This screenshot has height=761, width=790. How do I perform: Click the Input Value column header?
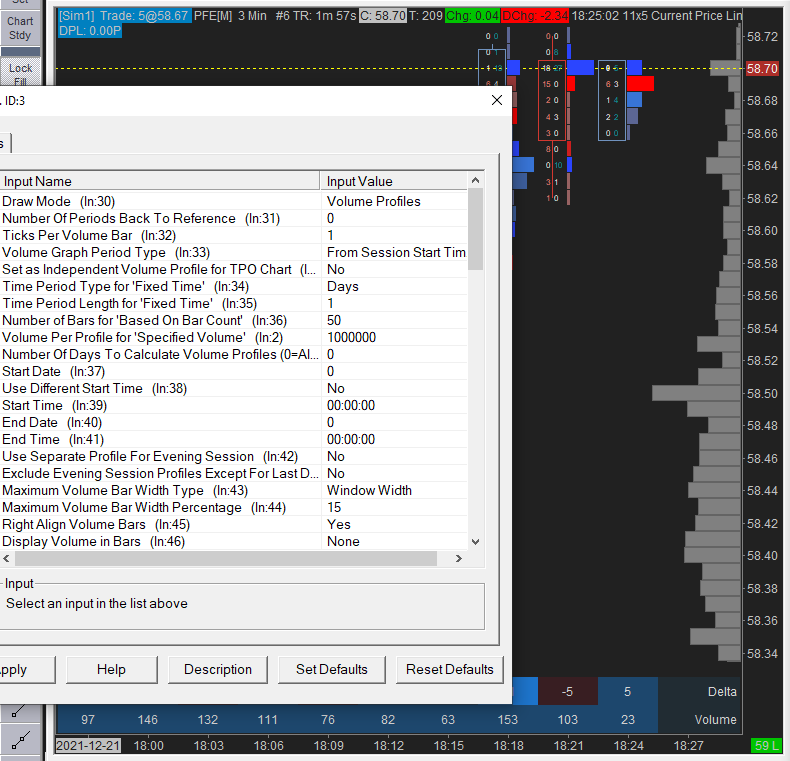(x=394, y=181)
